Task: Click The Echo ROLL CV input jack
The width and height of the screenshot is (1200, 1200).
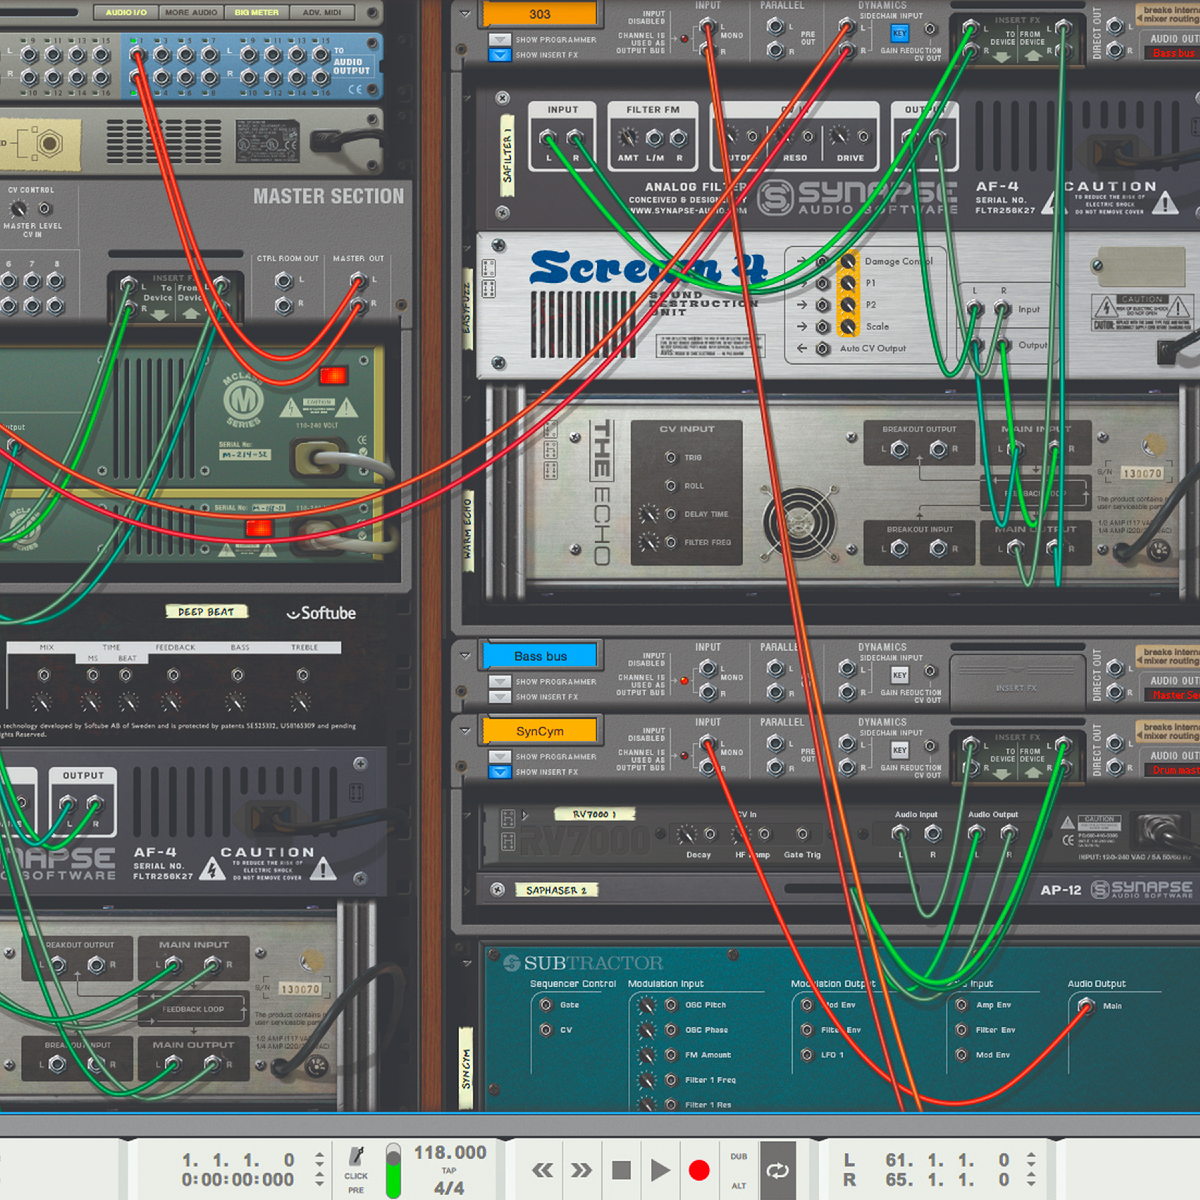Action: click(671, 485)
